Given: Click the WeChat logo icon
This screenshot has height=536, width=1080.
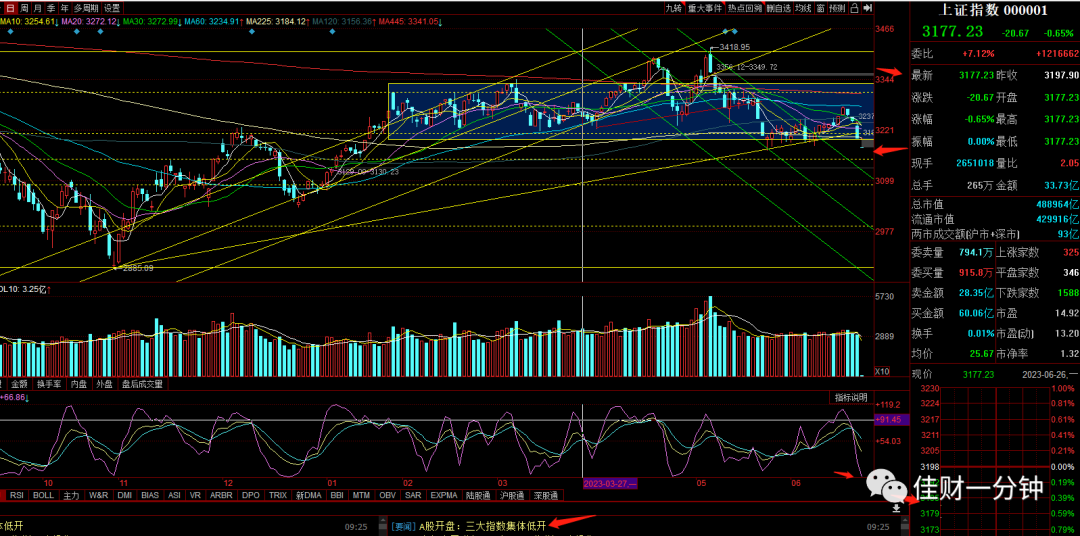Looking at the screenshot, I should click(x=887, y=487).
